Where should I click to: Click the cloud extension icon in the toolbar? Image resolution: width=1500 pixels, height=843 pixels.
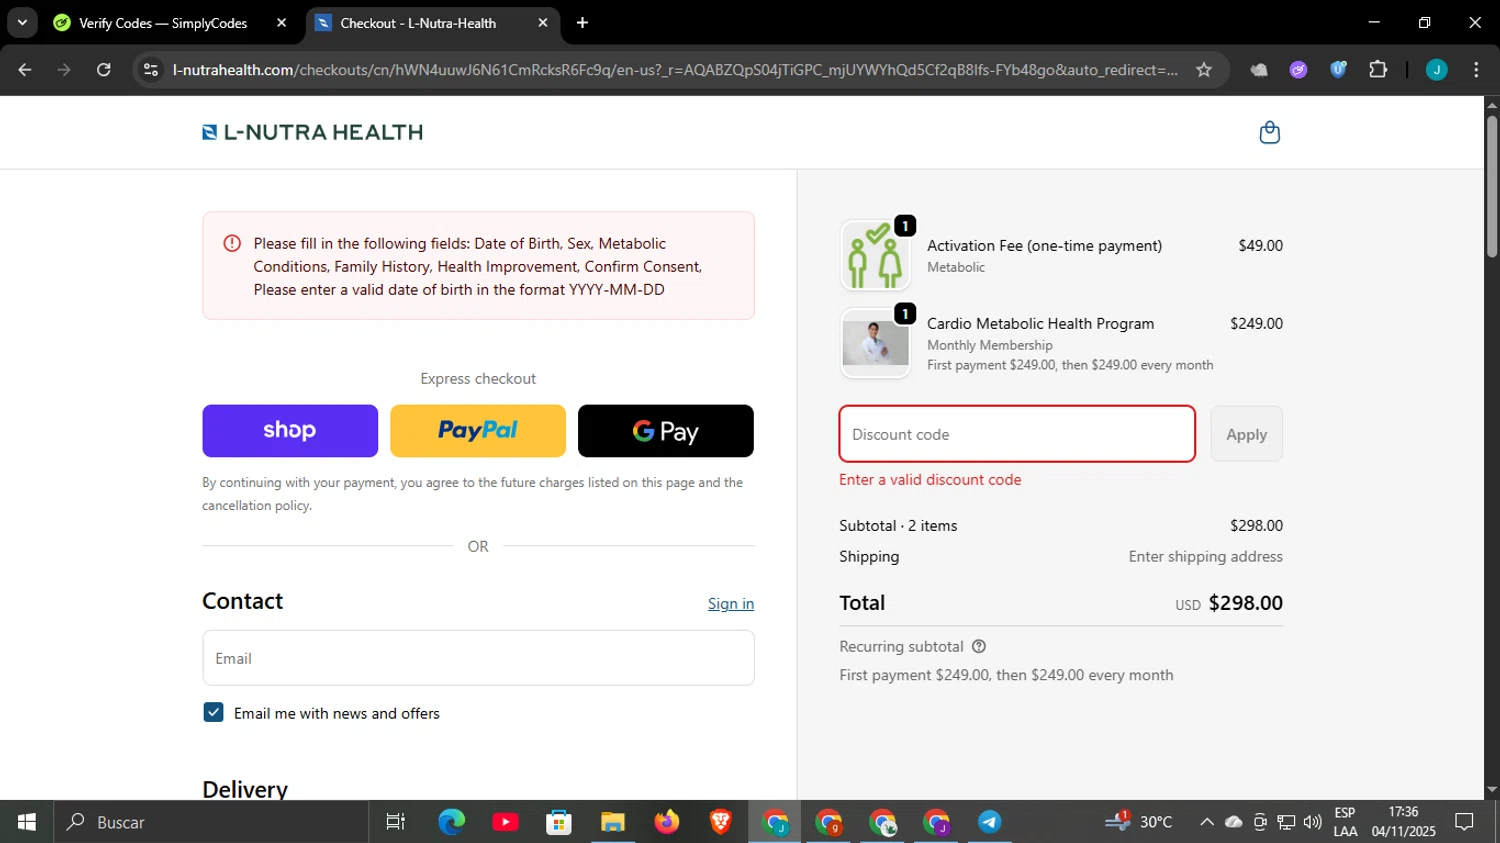pyautogui.click(x=1259, y=70)
